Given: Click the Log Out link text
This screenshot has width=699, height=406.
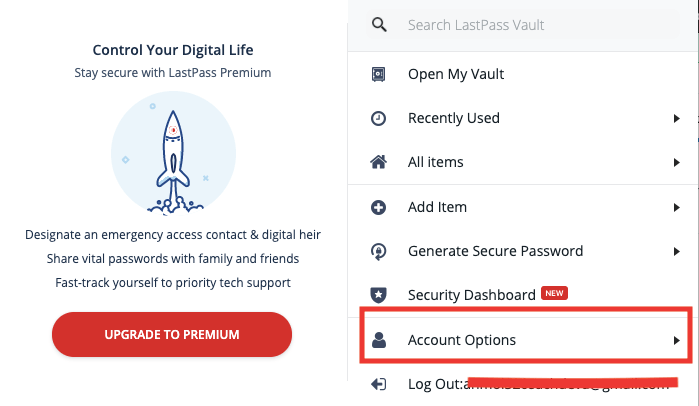Looking at the screenshot, I should point(435,384).
